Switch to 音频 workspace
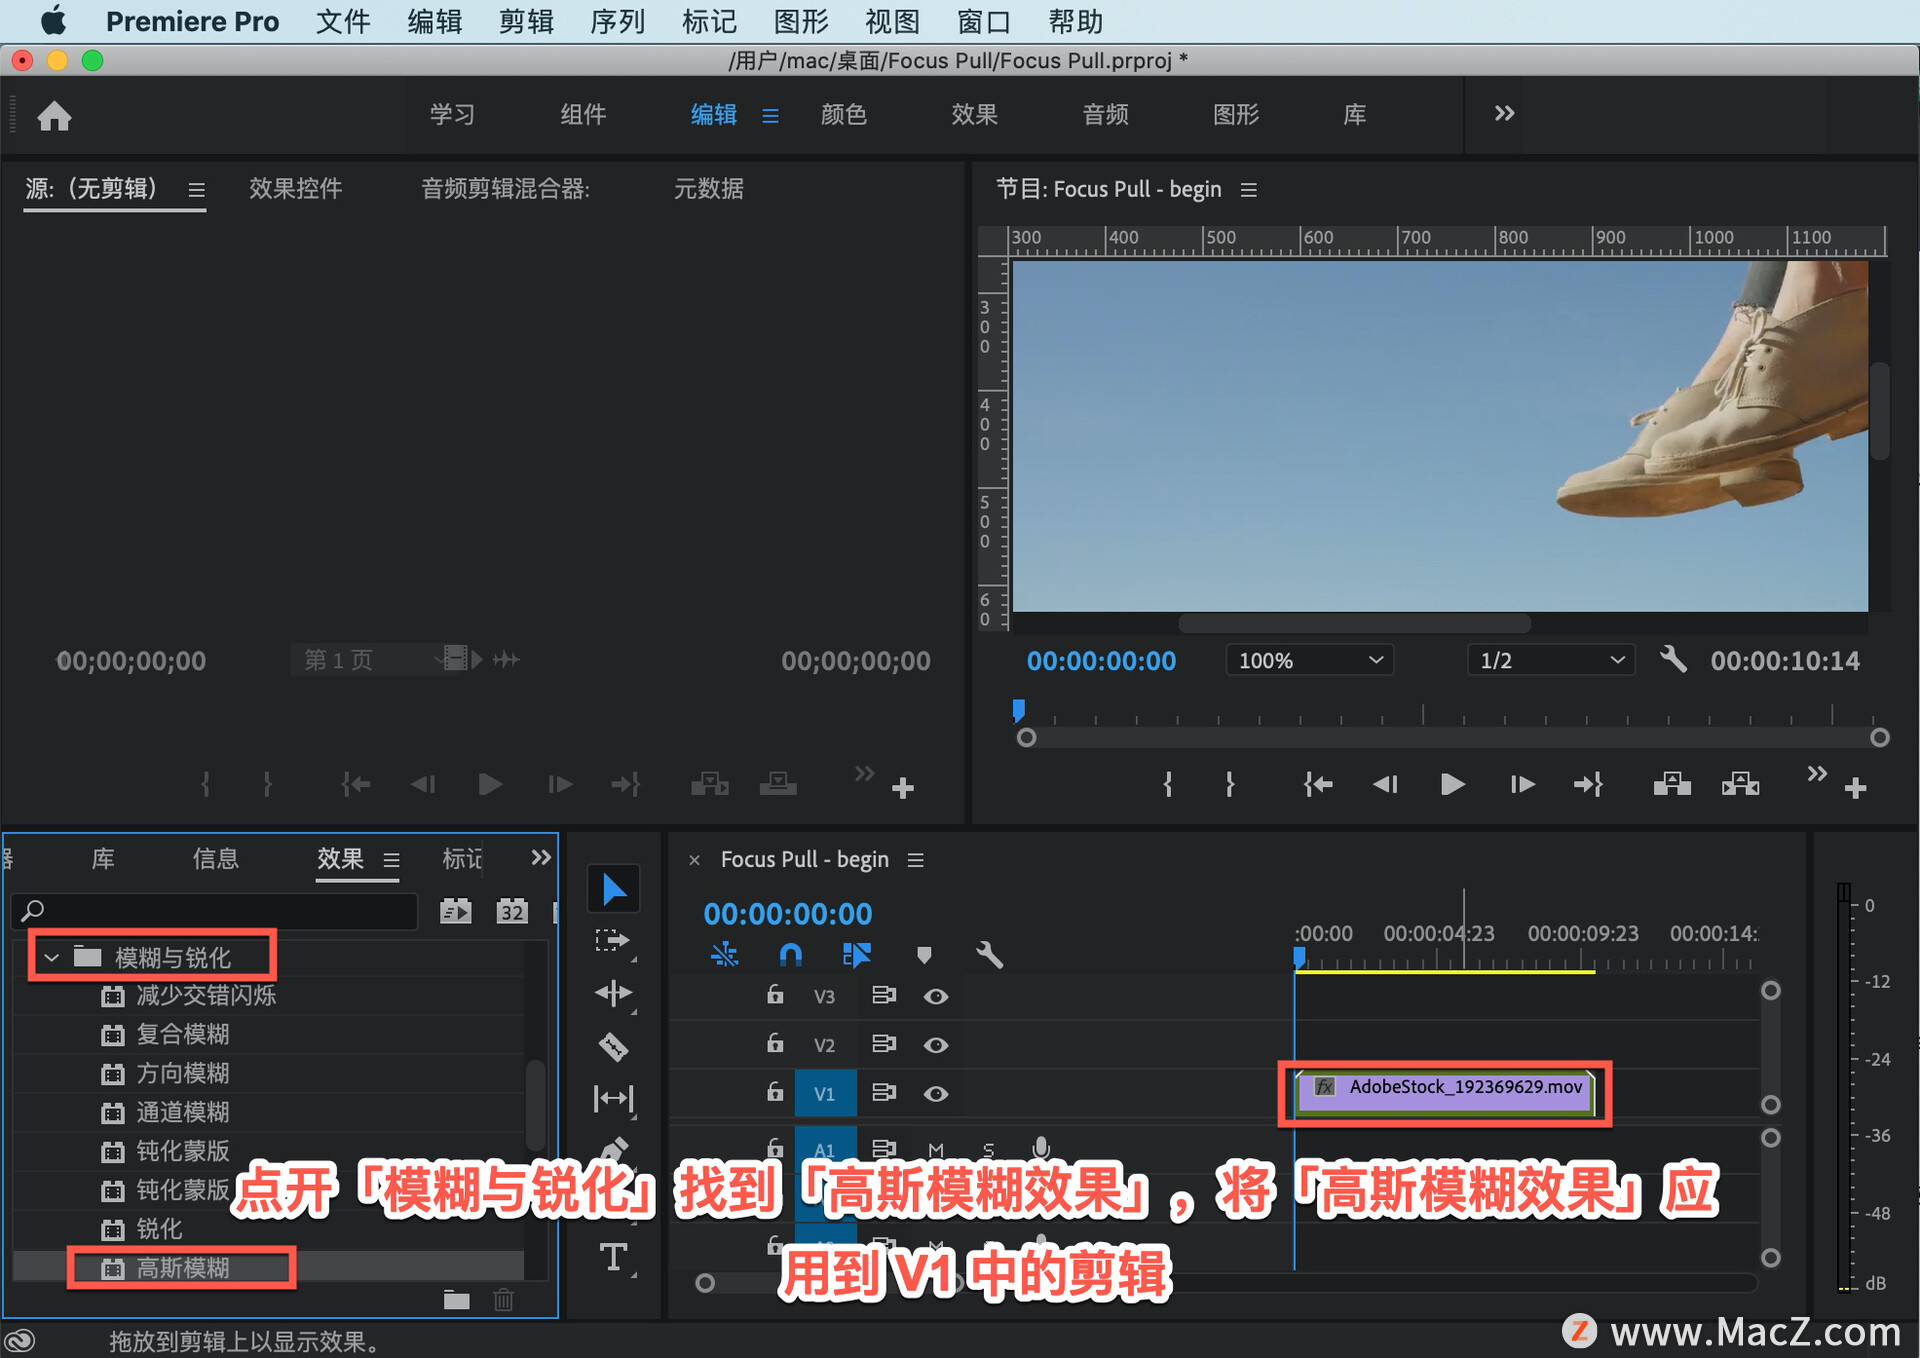Viewport: 1920px width, 1358px height. point(1105,114)
